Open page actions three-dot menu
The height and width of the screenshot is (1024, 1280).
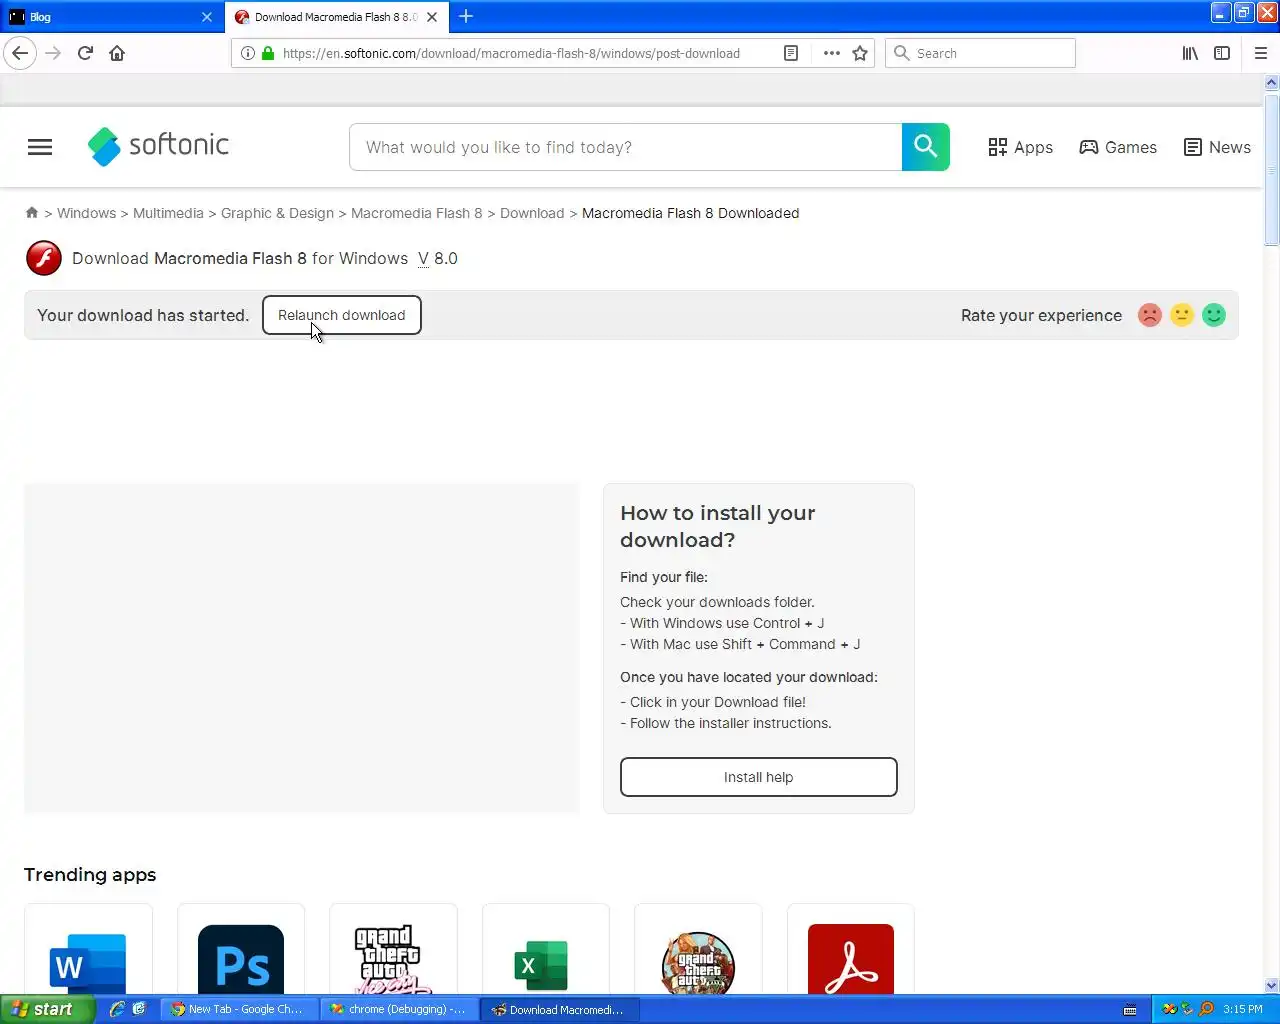pyautogui.click(x=831, y=53)
